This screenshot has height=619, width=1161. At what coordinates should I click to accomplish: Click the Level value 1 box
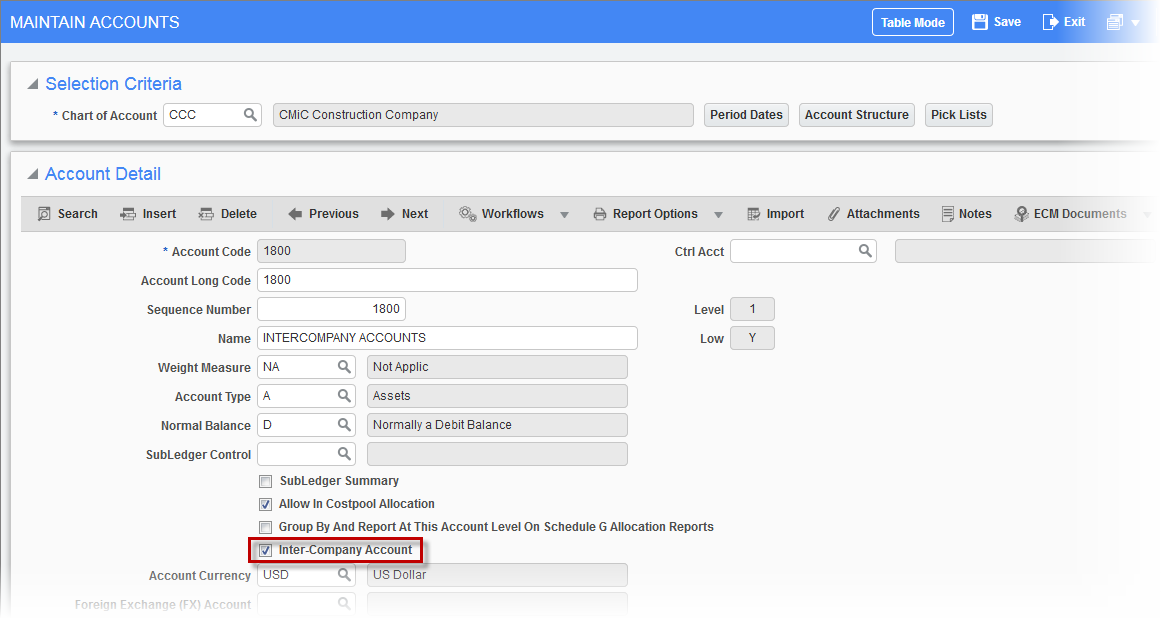(x=752, y=309)
